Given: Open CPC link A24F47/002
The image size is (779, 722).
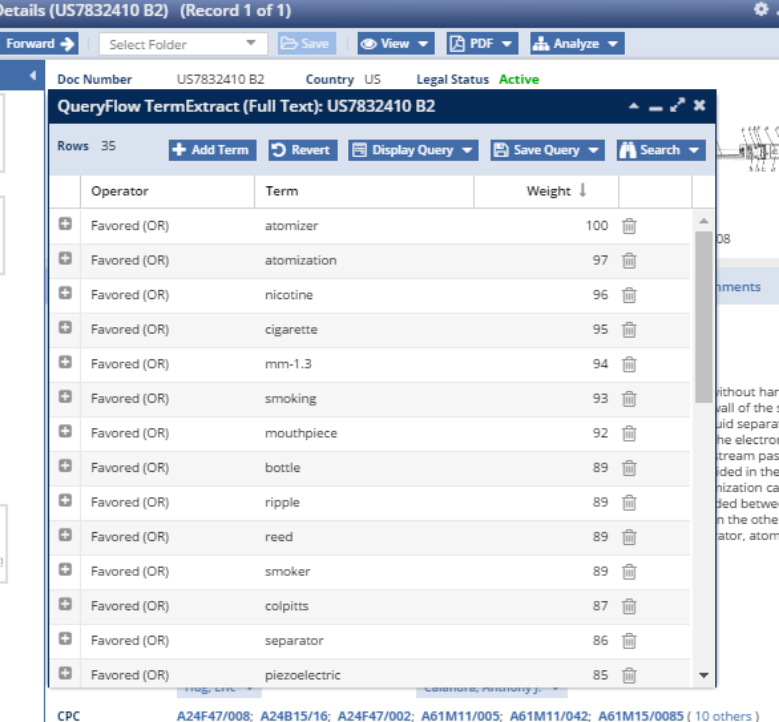Looking at the screenshot, I should click(375, 716).
